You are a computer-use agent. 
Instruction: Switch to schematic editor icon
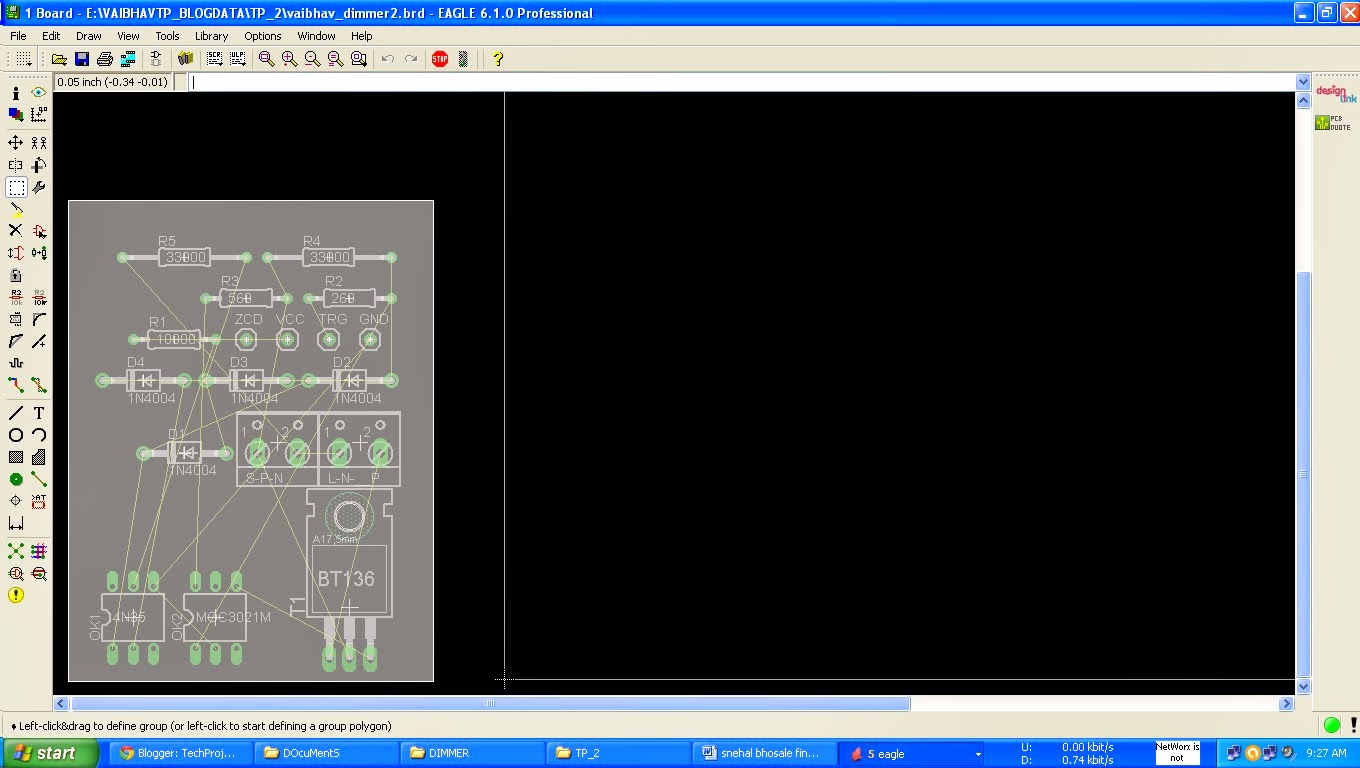[156, 59]
